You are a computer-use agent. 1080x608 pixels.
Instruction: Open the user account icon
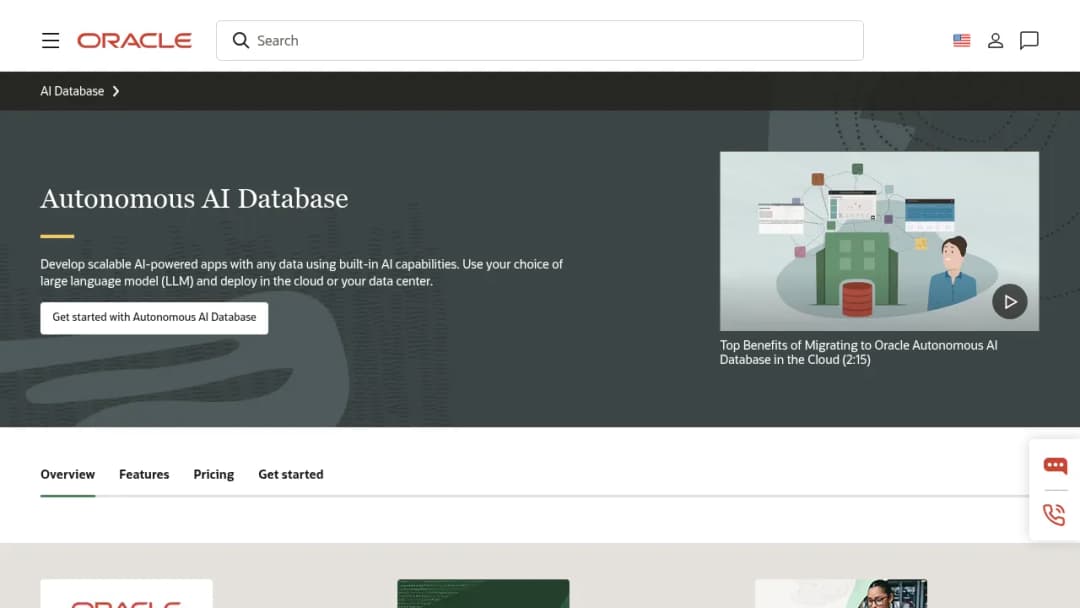pos(995,41)
